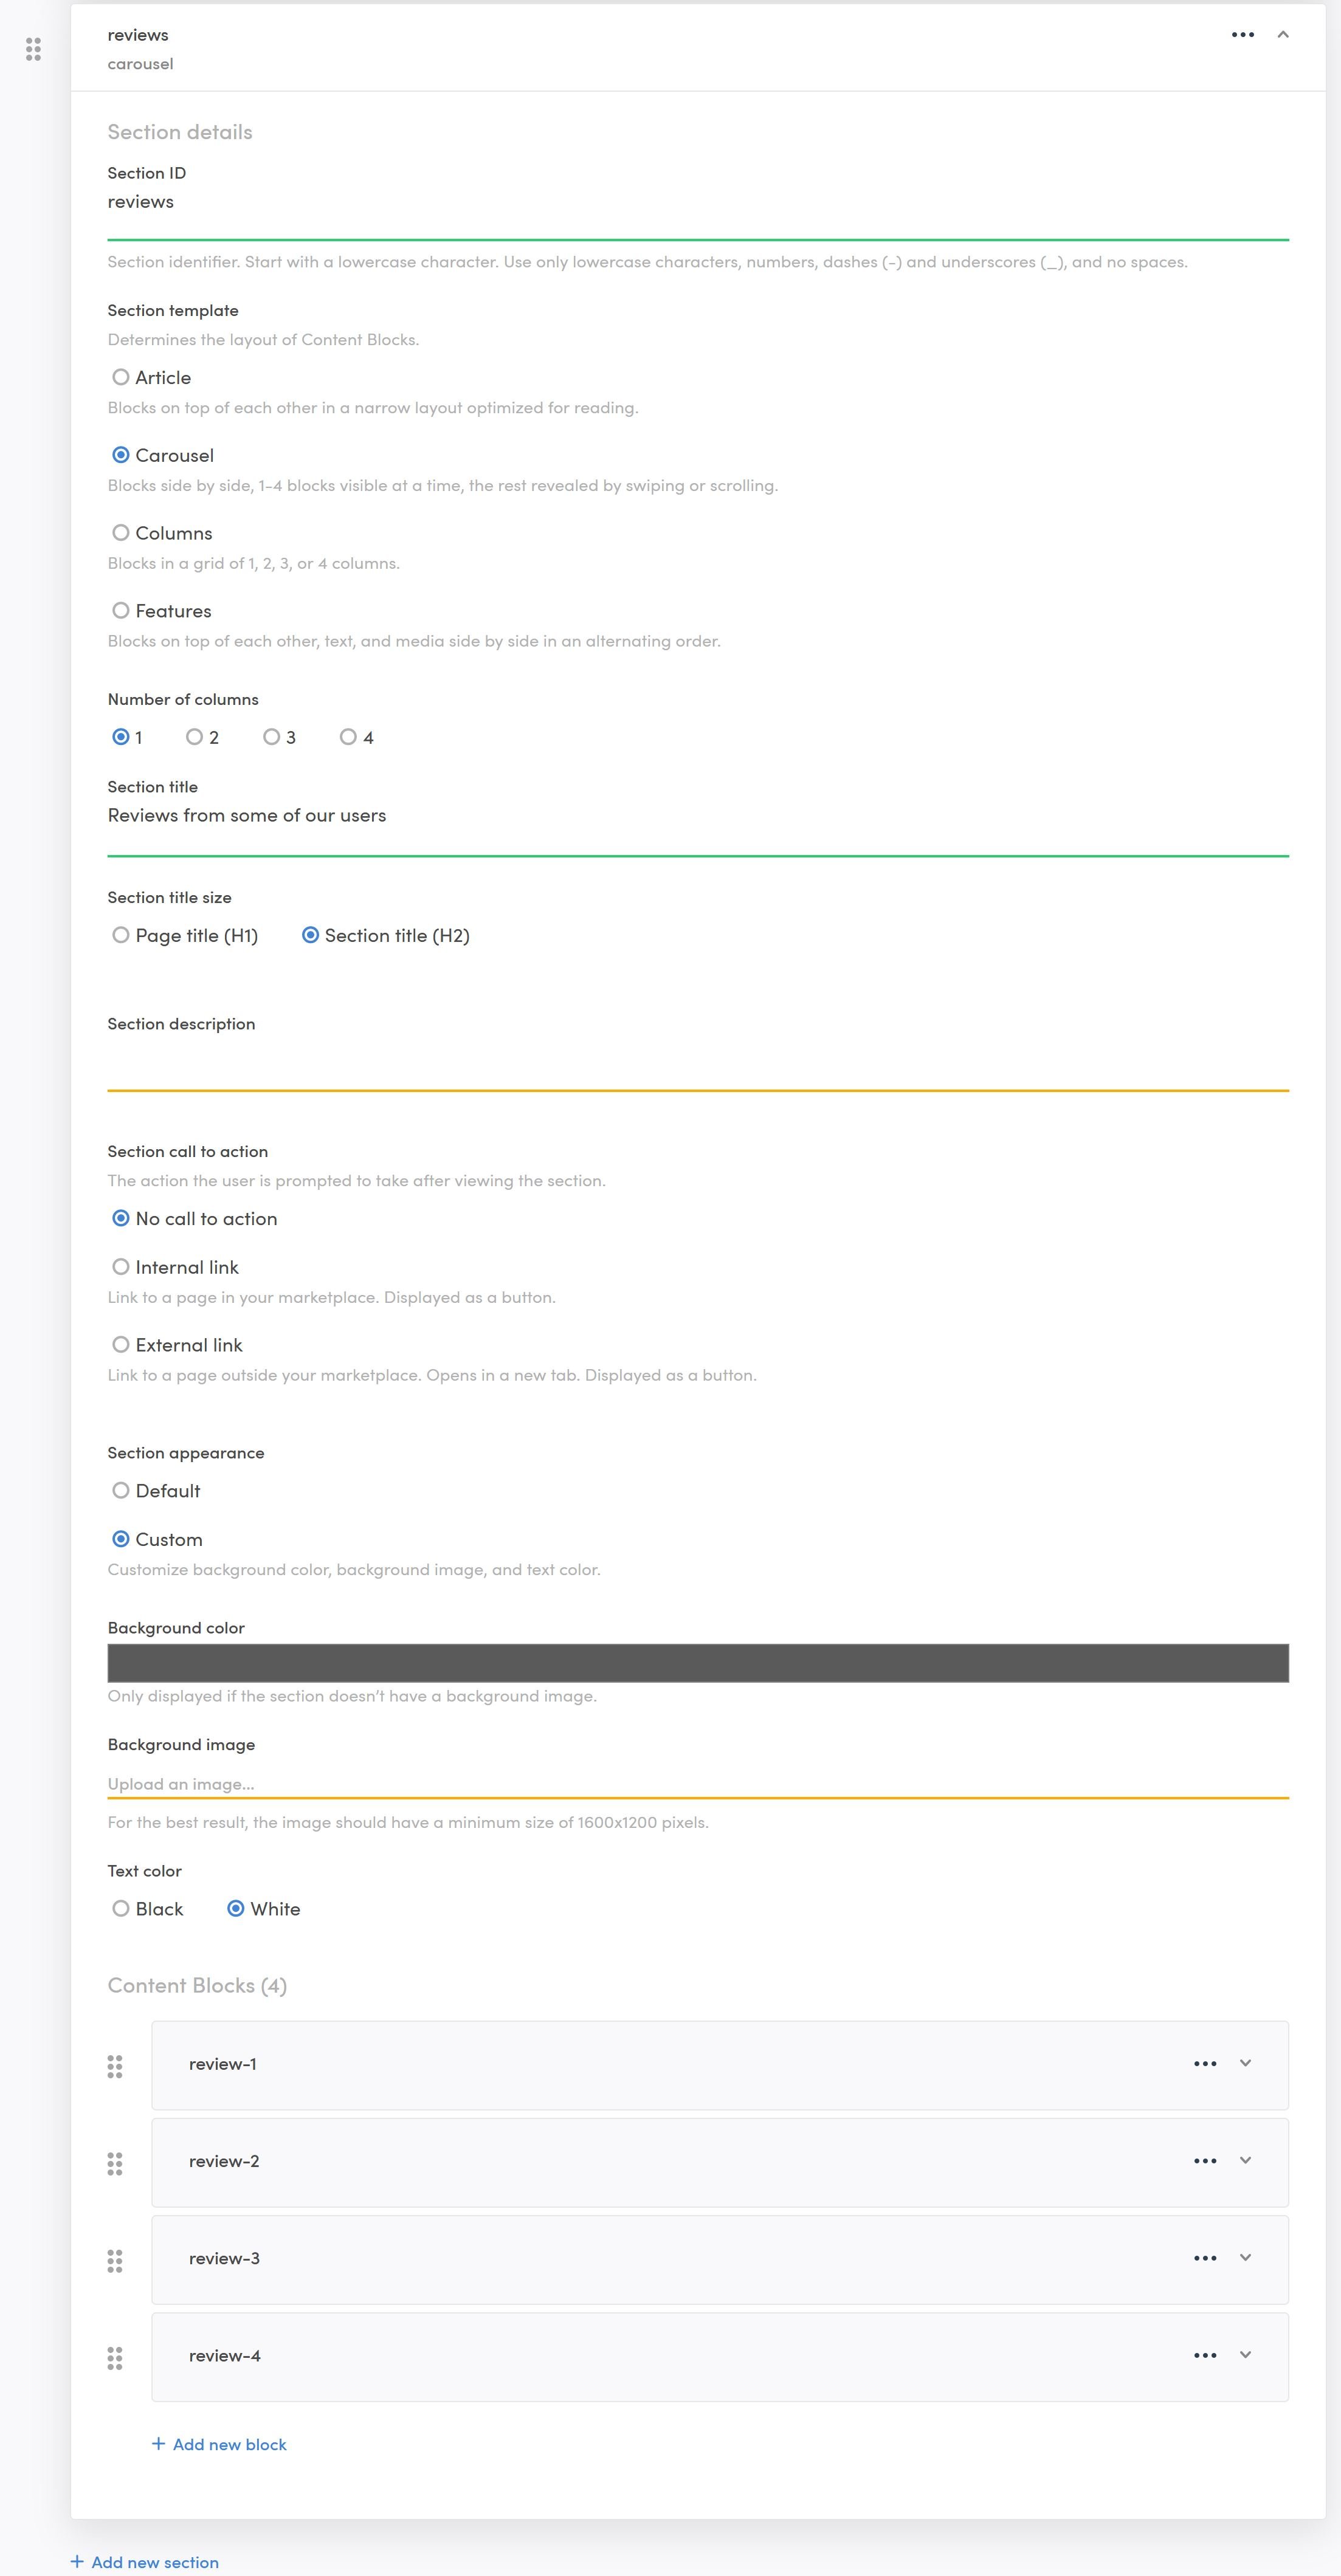This screenshot has width=1341, height=2576.
Task: Click the Add new block link
Action: tap(229, 2444)
